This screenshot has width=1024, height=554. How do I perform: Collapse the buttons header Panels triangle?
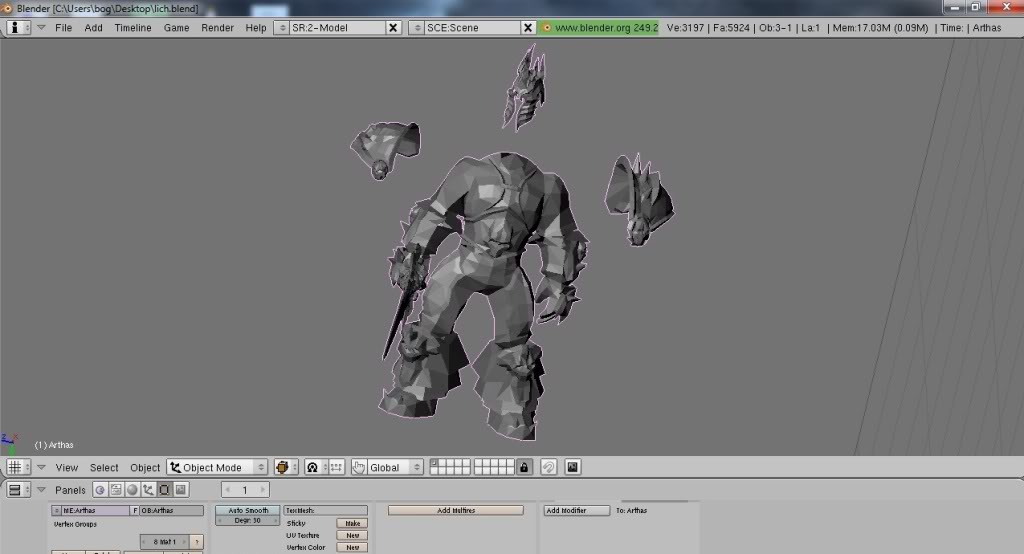41,489
